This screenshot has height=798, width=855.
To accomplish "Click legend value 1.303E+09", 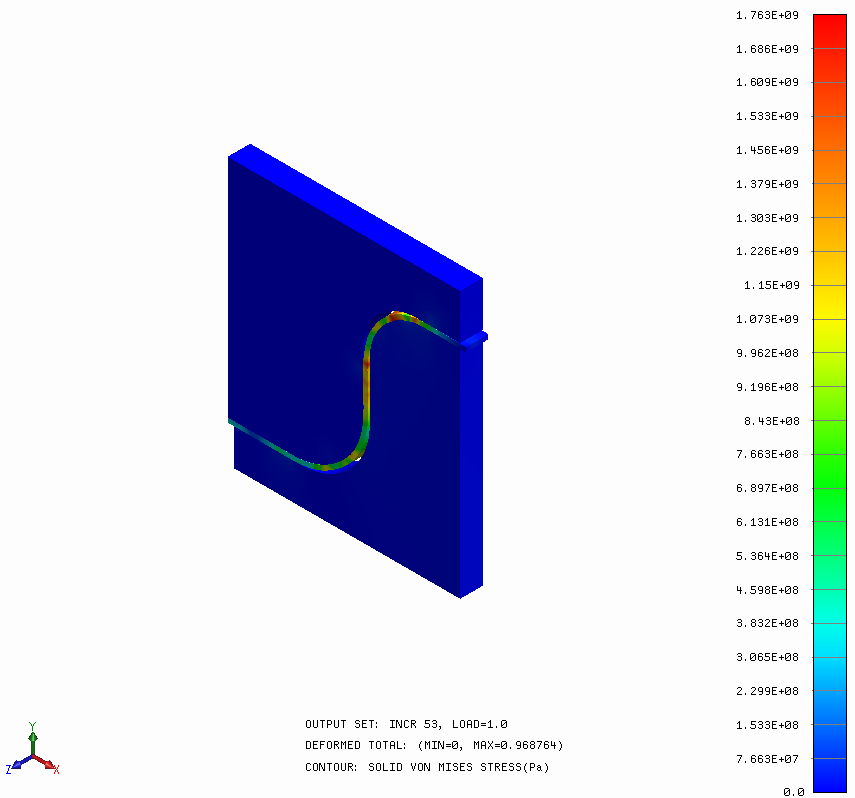I will [x=767, y=218].
